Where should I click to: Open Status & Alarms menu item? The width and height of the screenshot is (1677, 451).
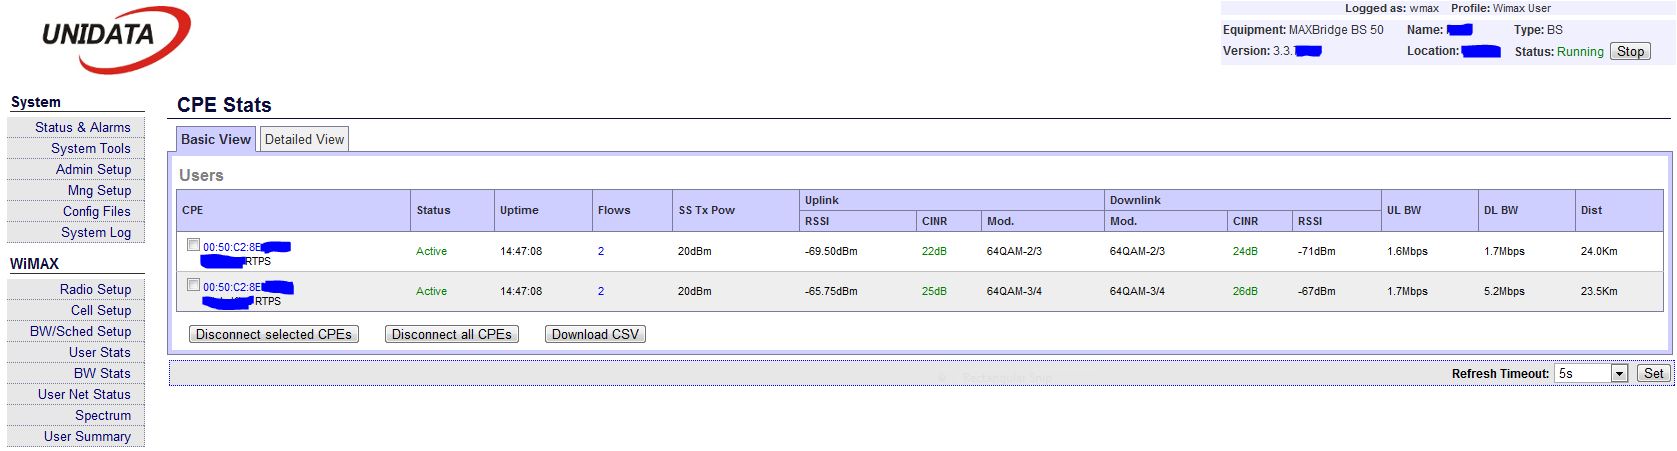coord(83,127)
